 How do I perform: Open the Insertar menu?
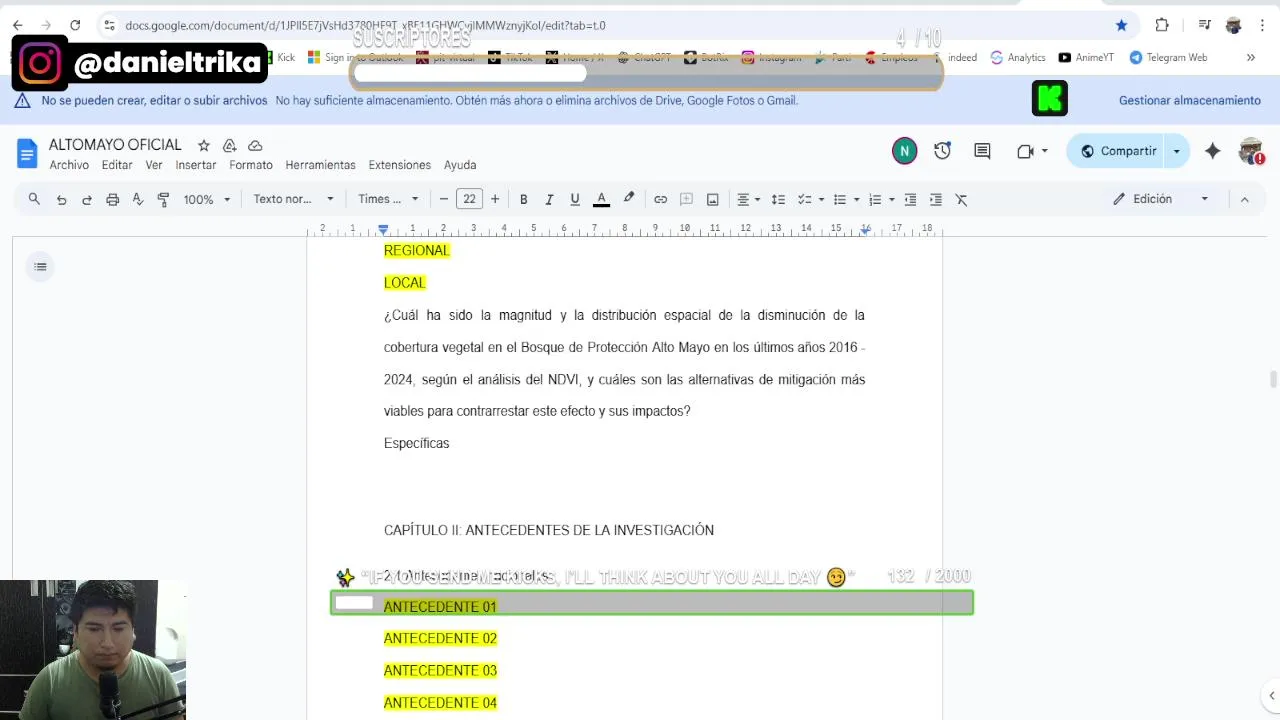pos(196,165)
